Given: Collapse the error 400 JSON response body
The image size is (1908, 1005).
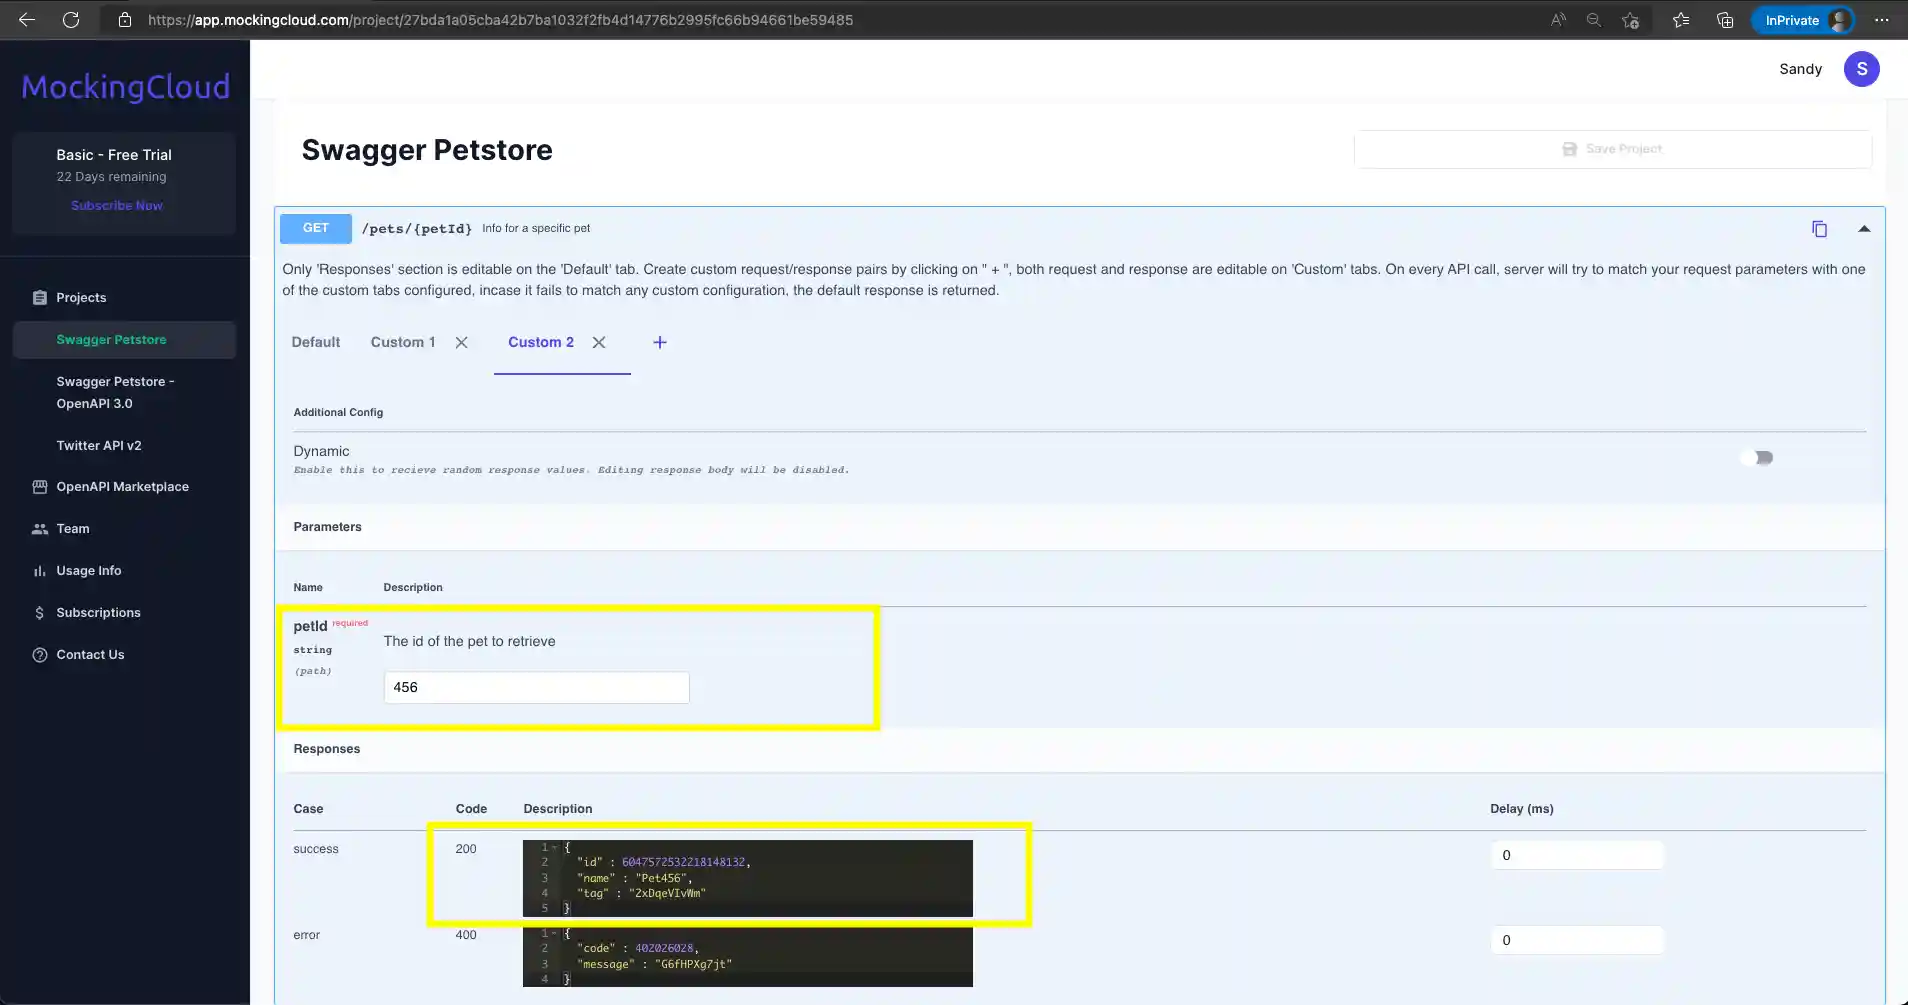Looking at the screenshot, I should tap(556, 932).
